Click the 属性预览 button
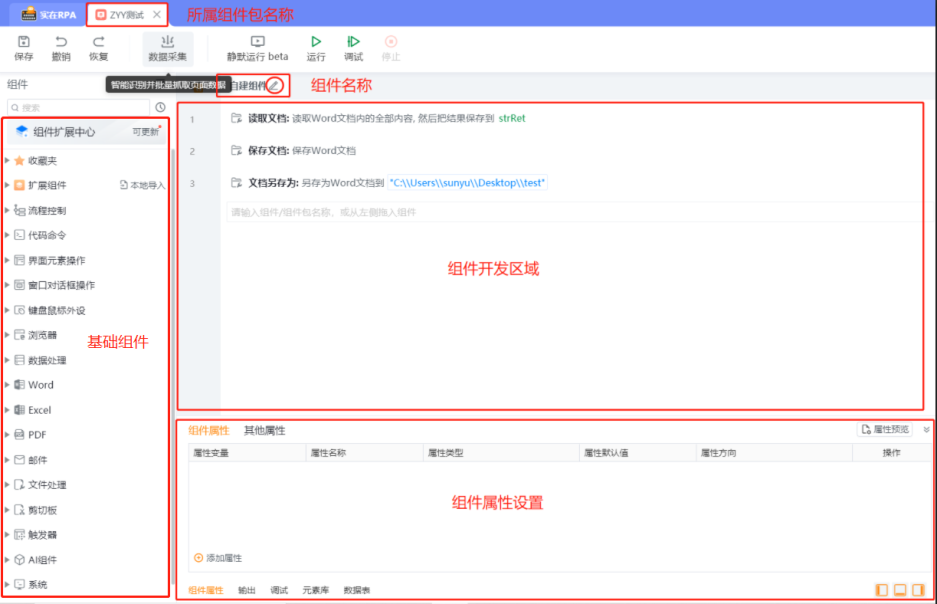The image size is (937, 604). tap(885, 430)
